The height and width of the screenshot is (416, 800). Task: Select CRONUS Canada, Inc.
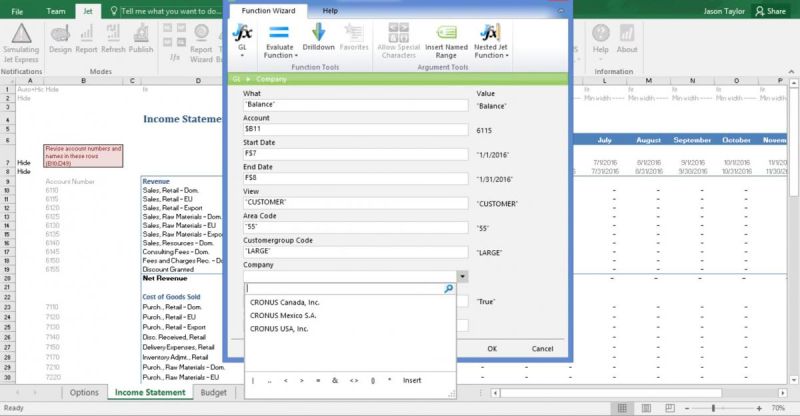pyautogui.click(x=285, y=302)
